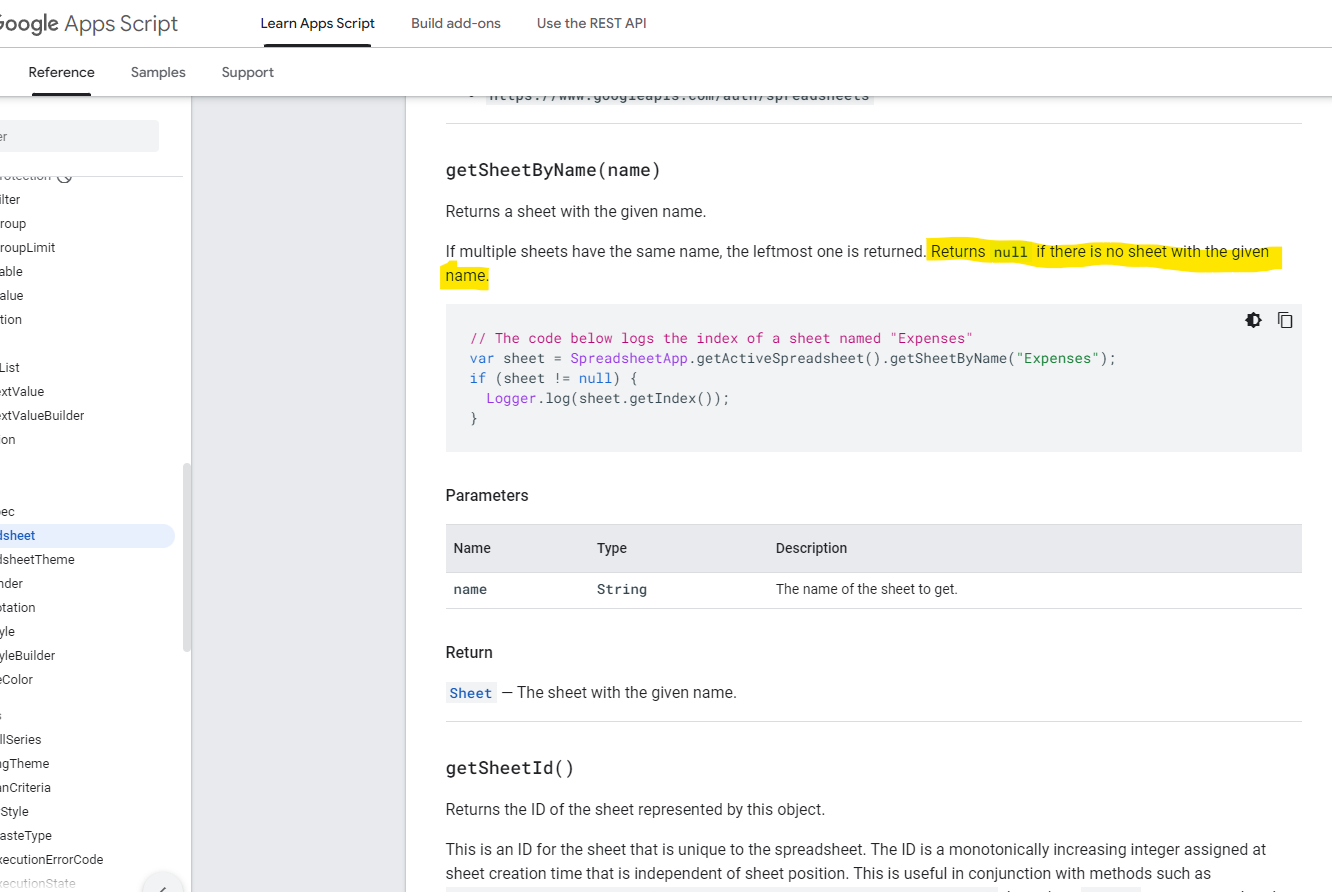The width and height of the screenshot is (1332, 892).
Task: Click SpreadsheetApp in the code example
Action: coord(628,358)
